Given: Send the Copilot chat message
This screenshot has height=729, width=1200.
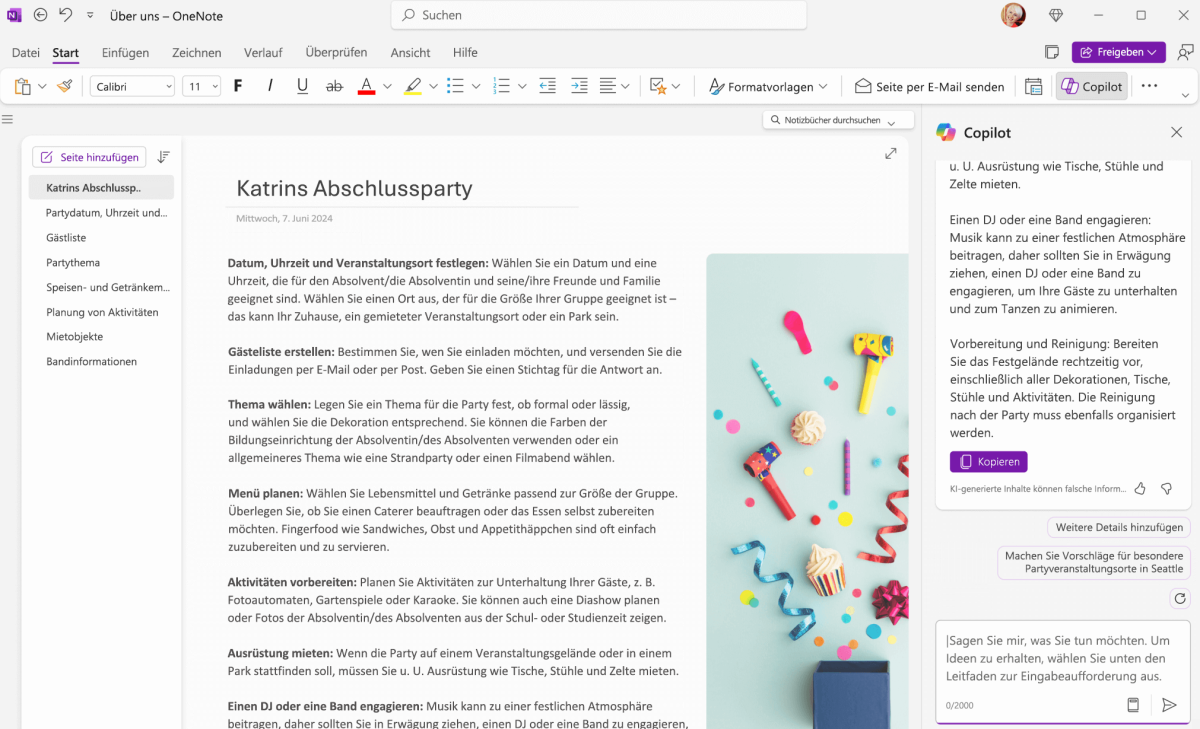Looking at the screenshot, I should click(1170, 704).
